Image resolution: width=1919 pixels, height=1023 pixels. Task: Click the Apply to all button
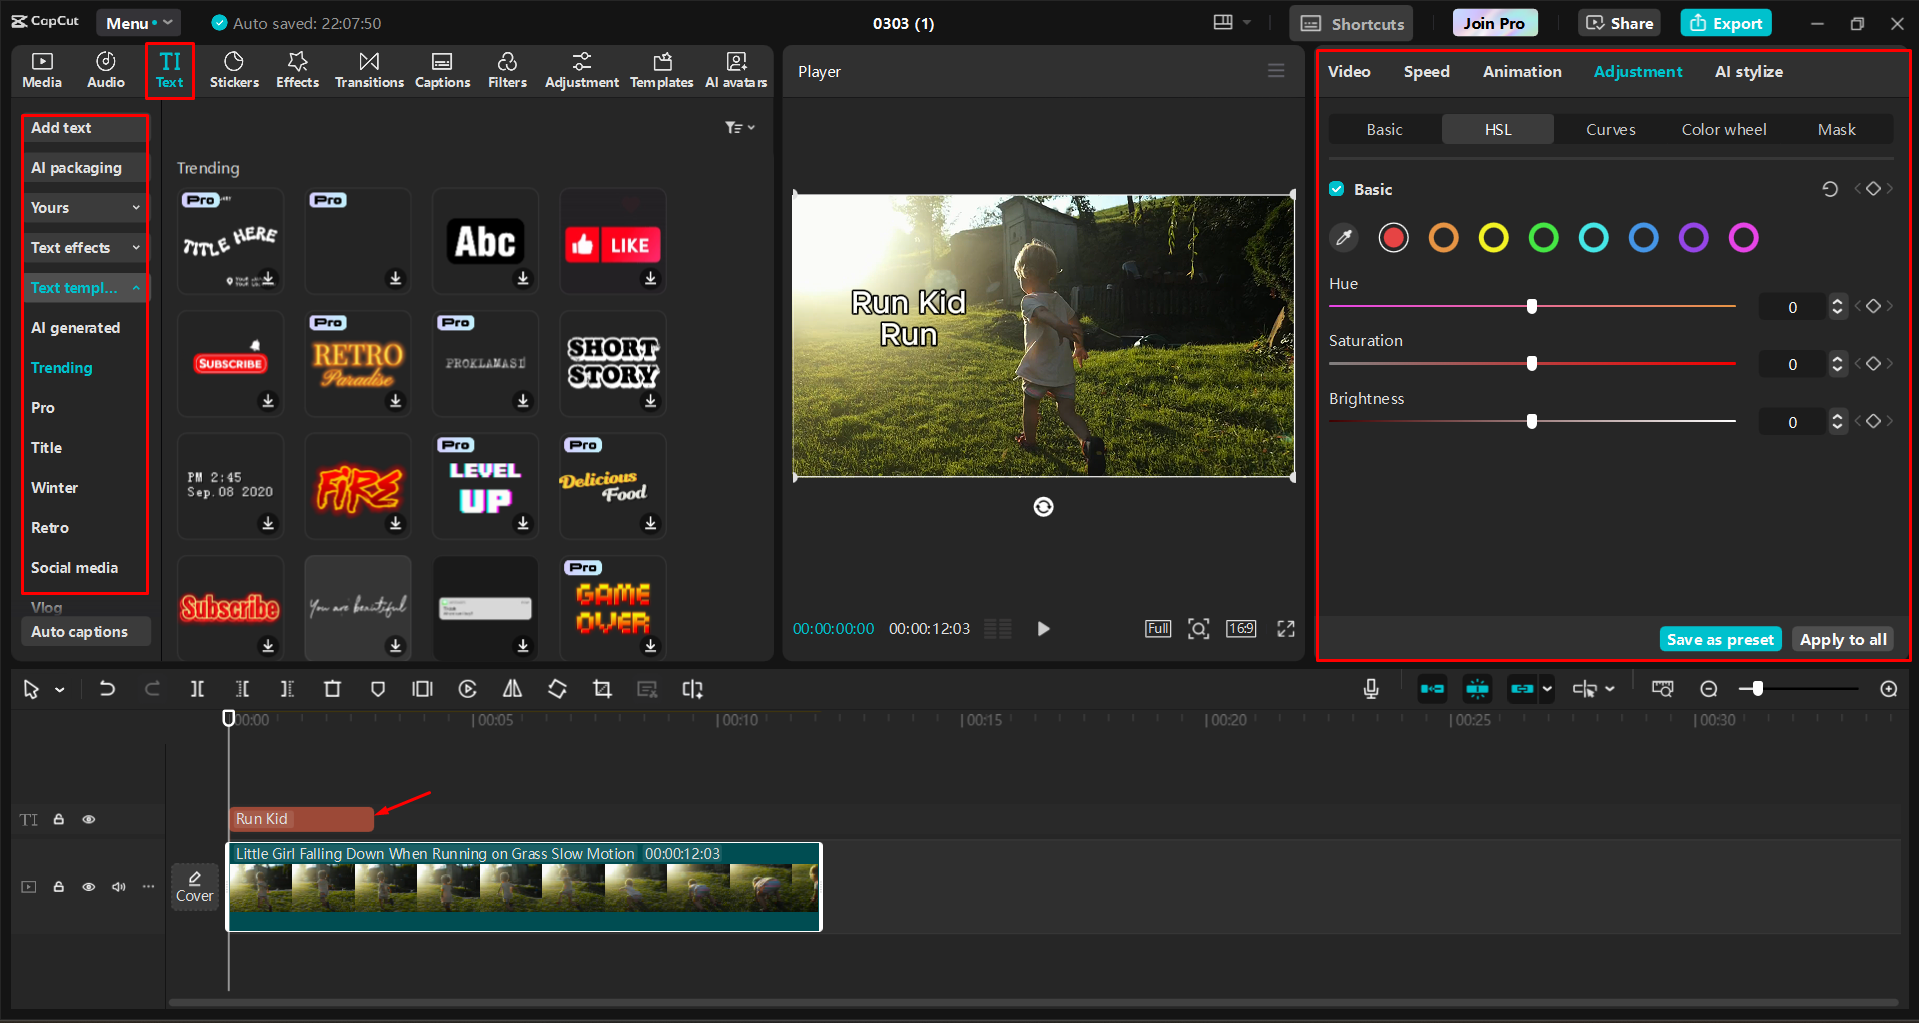pyautogui.click(x=1842, y=638)
